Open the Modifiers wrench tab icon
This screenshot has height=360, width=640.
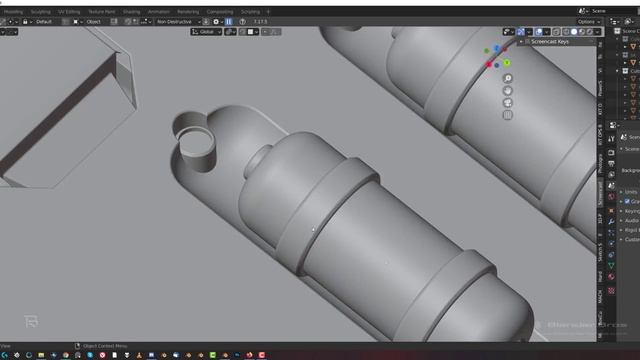point(611,222)
